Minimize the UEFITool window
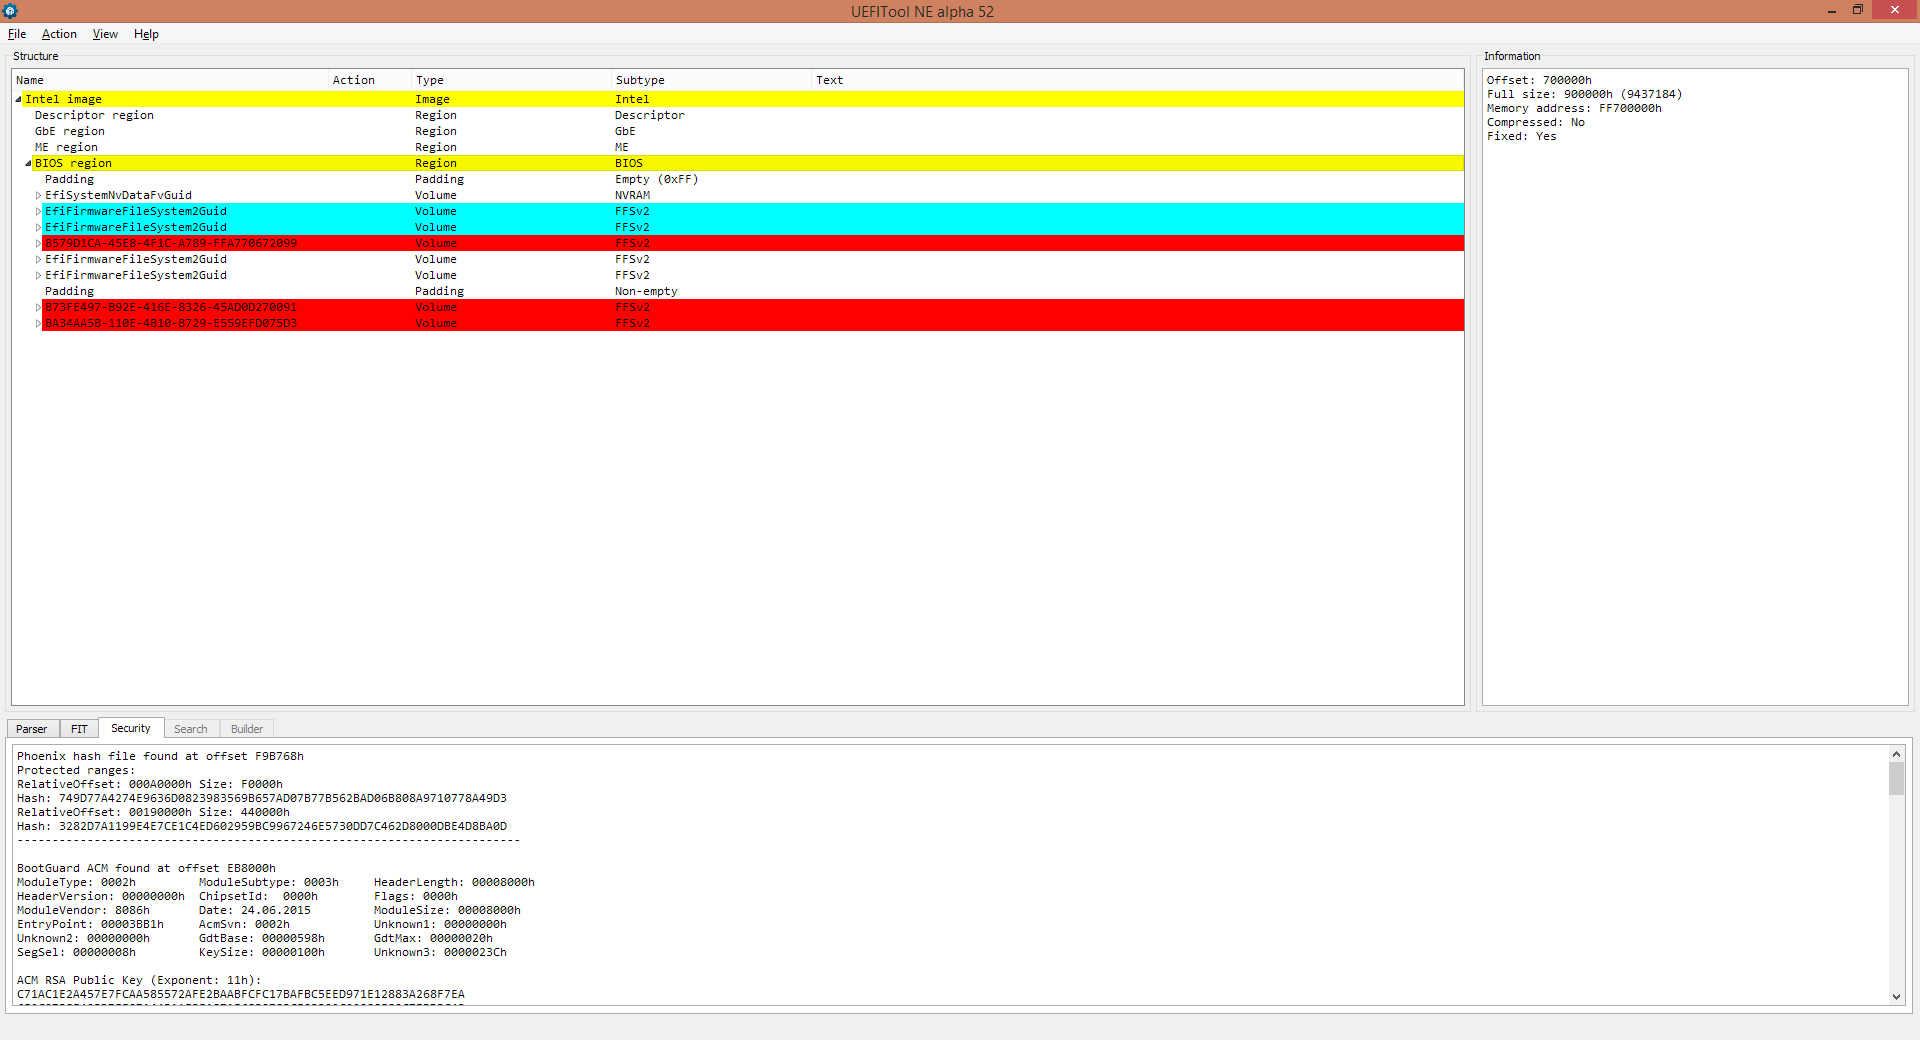The image size is (1920, 1040). (x=1832, y=11)
